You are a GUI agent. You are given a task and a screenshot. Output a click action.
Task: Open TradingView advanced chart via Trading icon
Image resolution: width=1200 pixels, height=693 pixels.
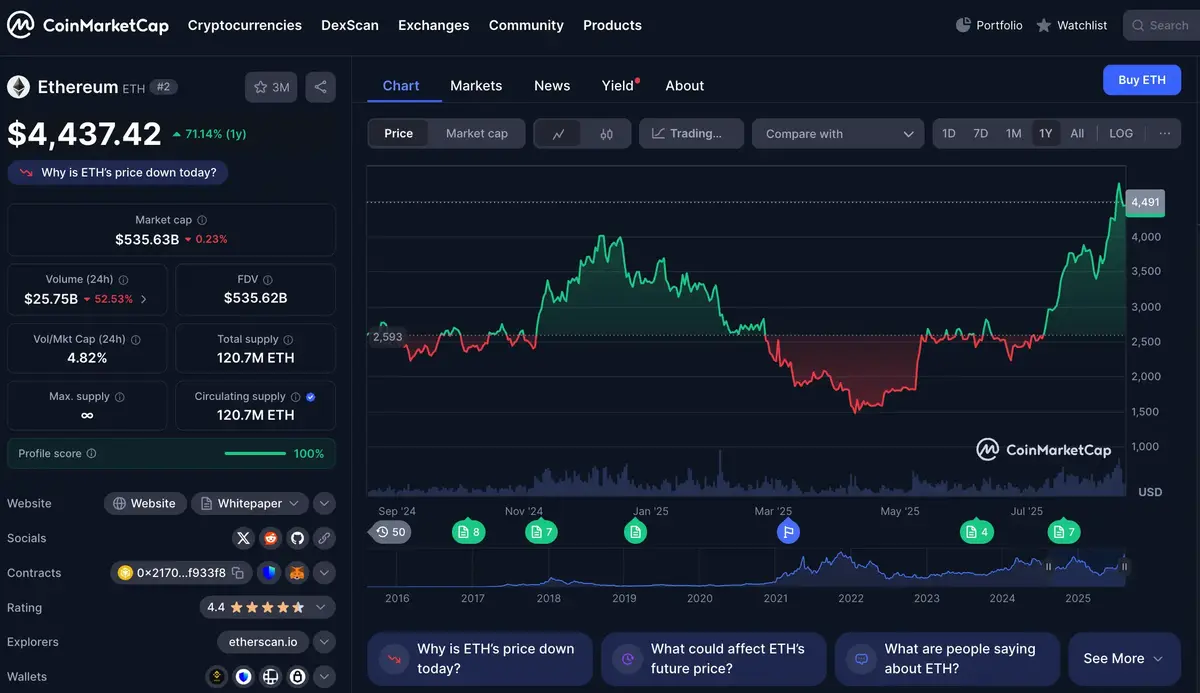[x=690, y=133]
